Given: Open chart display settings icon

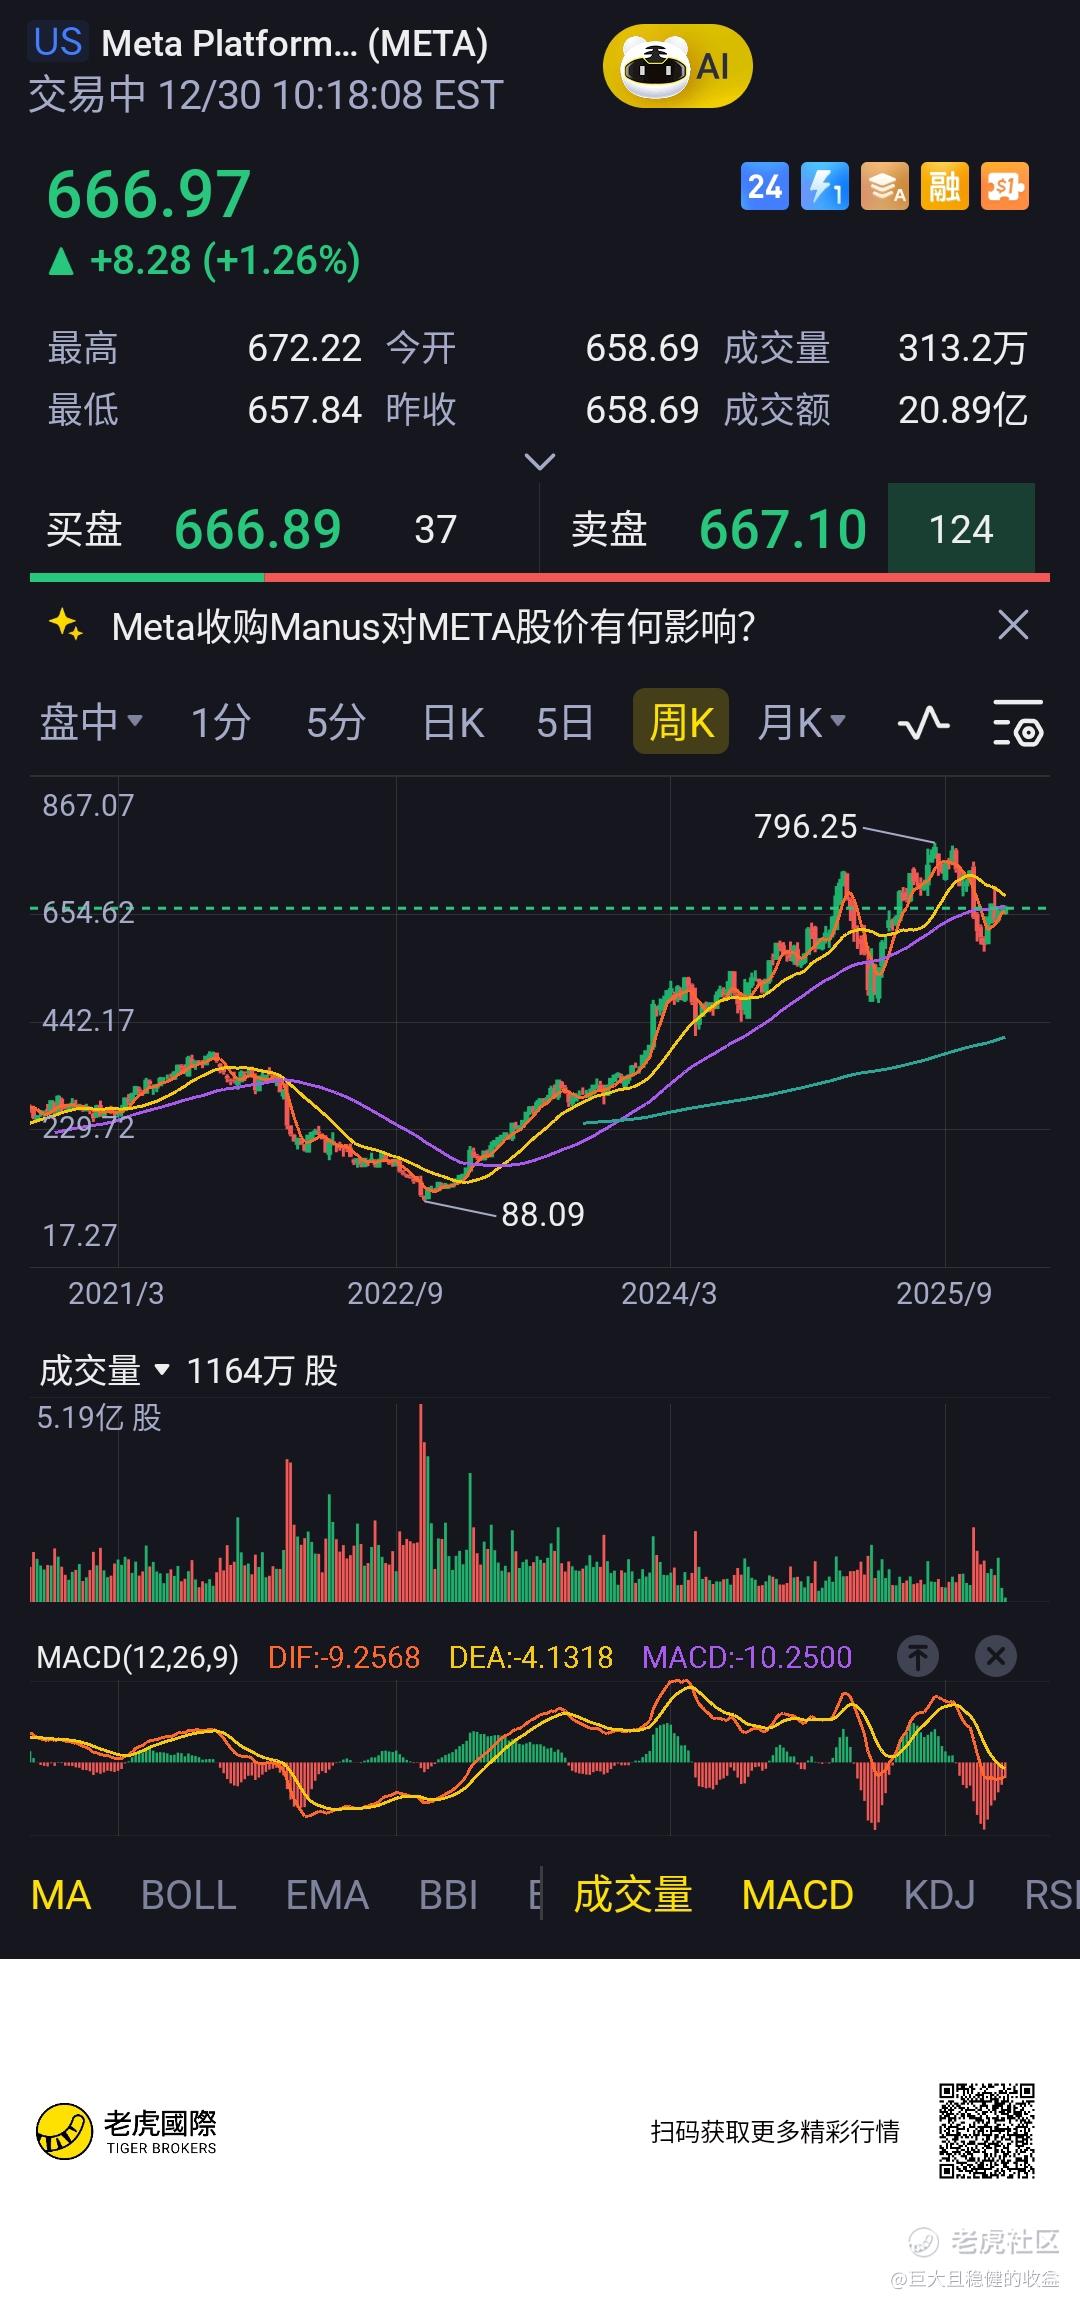Looking at the screenshot, I should point(1018,722).
